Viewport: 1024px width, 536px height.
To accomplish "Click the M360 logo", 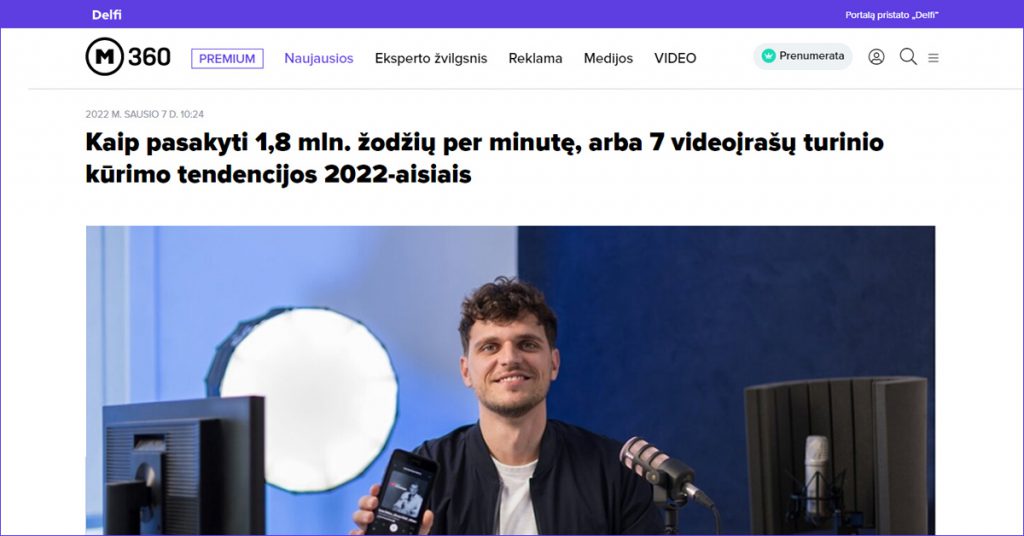I will 128,57.
